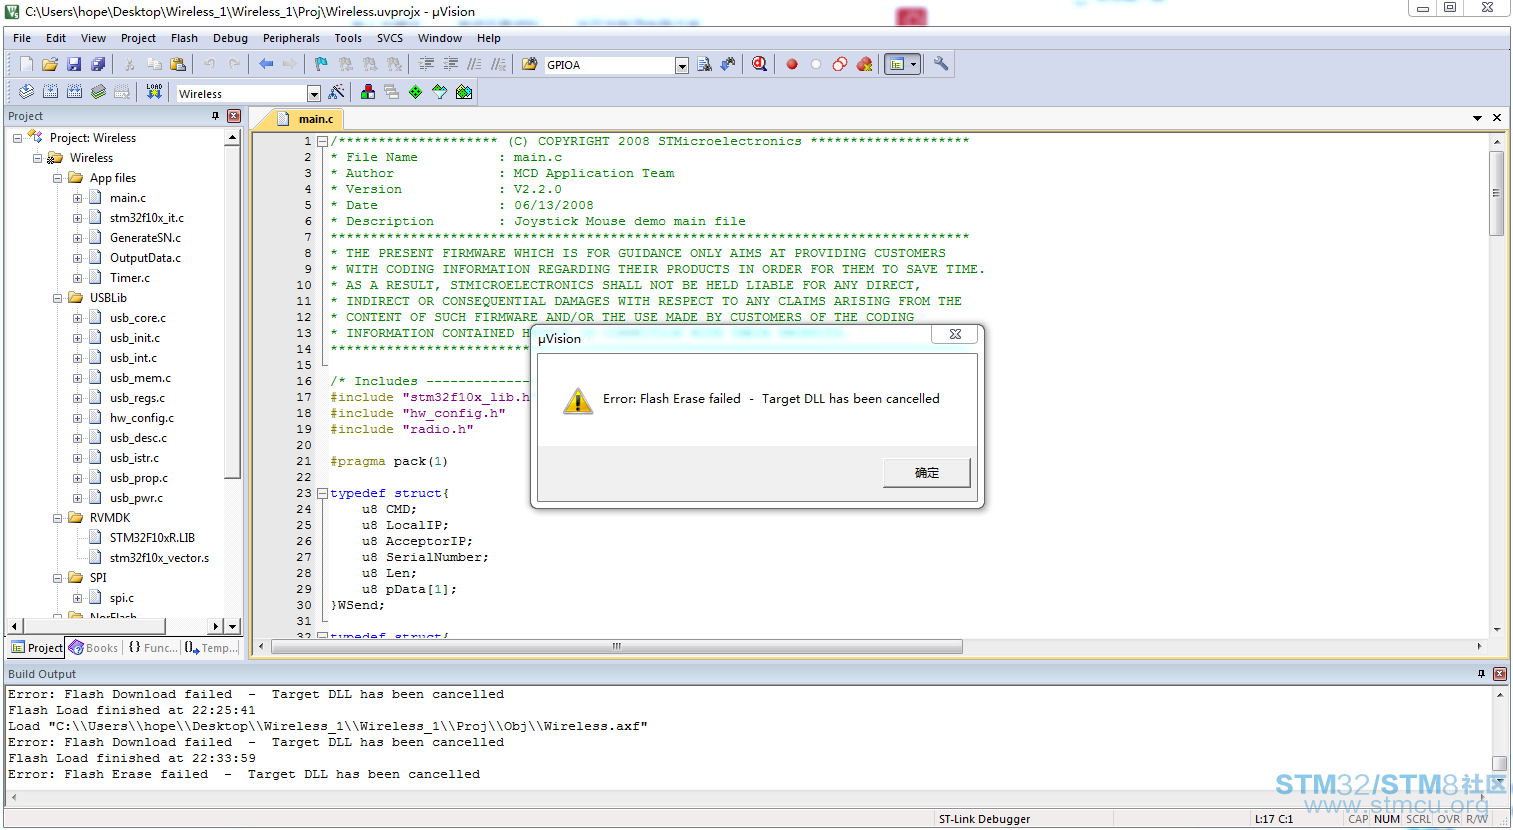Select STM32F10xR.LIB in project tree
The image size is (1513, 830).
point(152,538)
